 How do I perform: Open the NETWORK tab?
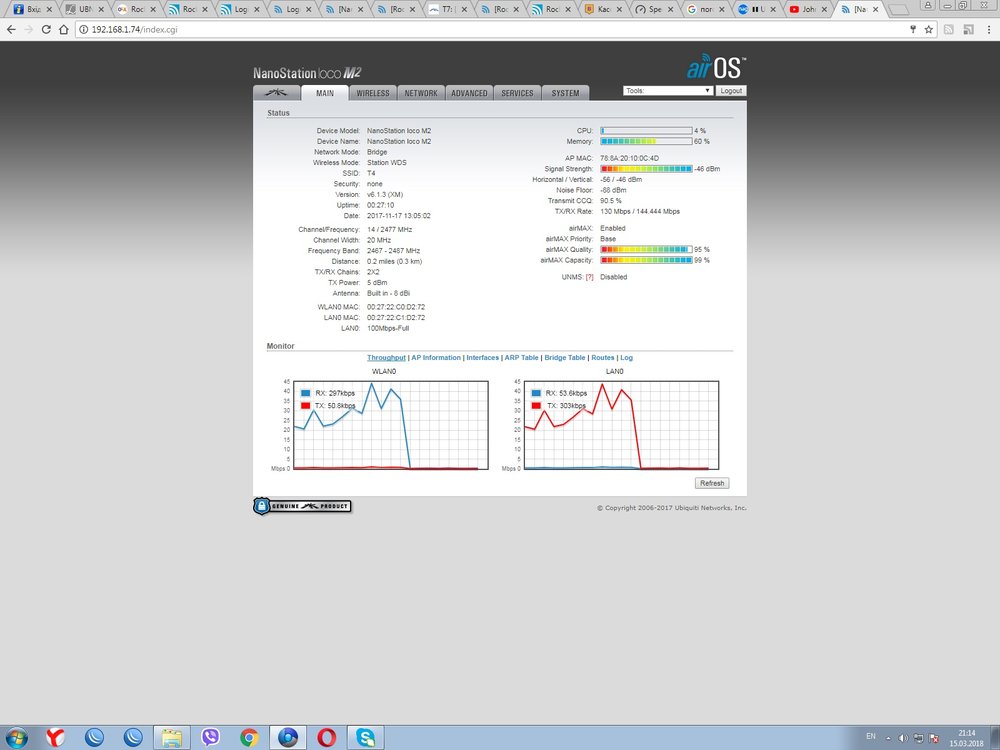pyautogui.click(x=421, y=93)
